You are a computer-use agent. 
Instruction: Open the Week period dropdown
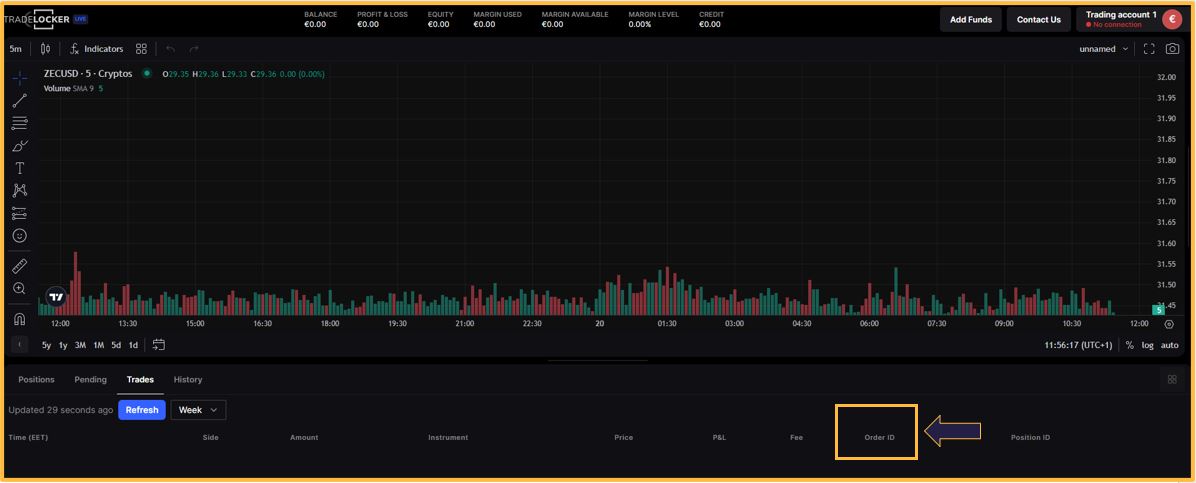pos(198,410)
